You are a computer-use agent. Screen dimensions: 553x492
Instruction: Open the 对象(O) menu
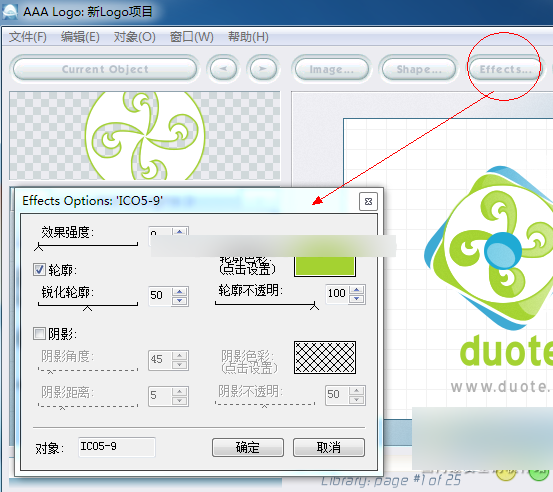pyautogui.click(x=134, y=37)
